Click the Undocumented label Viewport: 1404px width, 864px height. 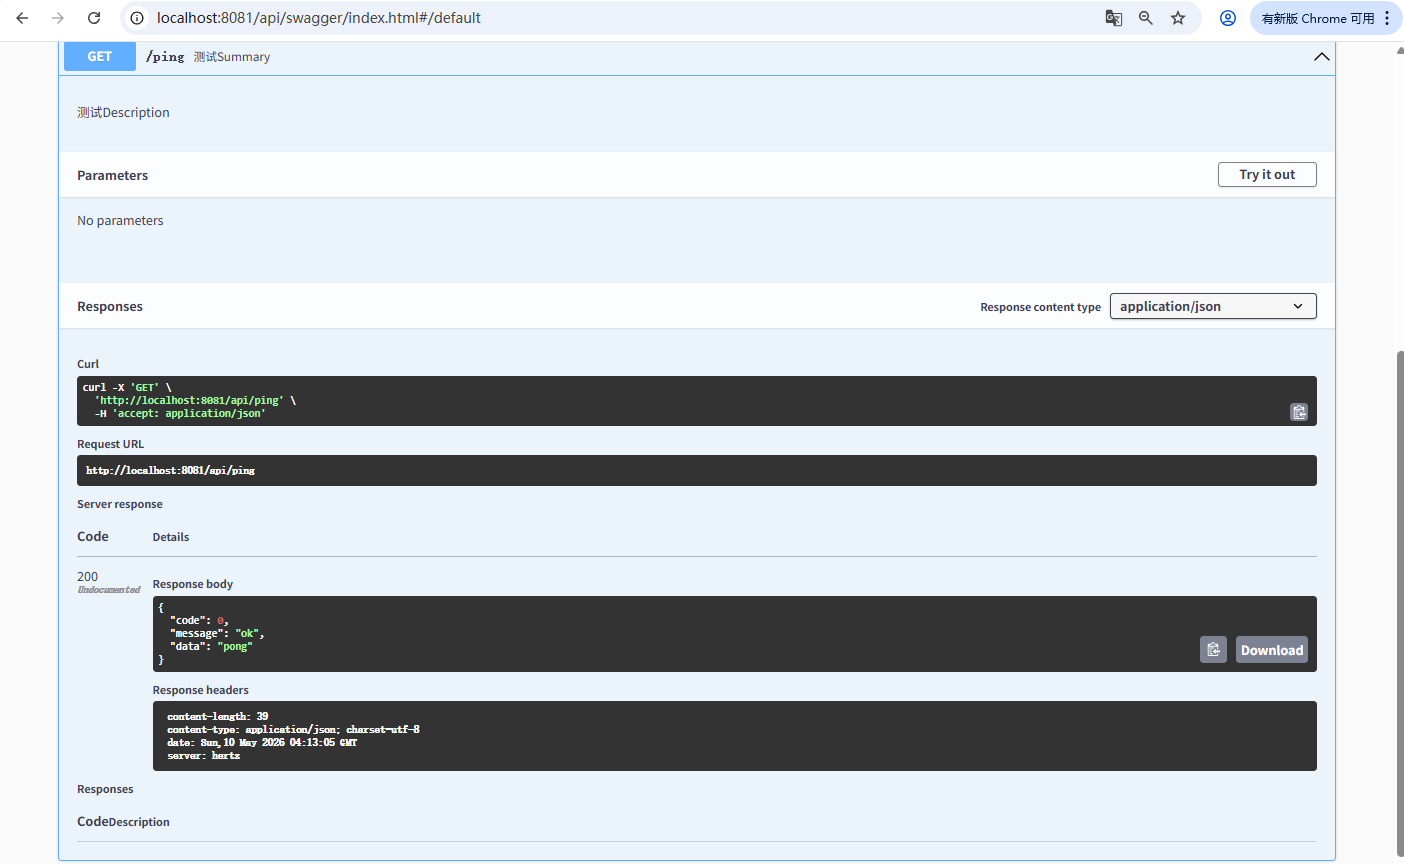109,590
